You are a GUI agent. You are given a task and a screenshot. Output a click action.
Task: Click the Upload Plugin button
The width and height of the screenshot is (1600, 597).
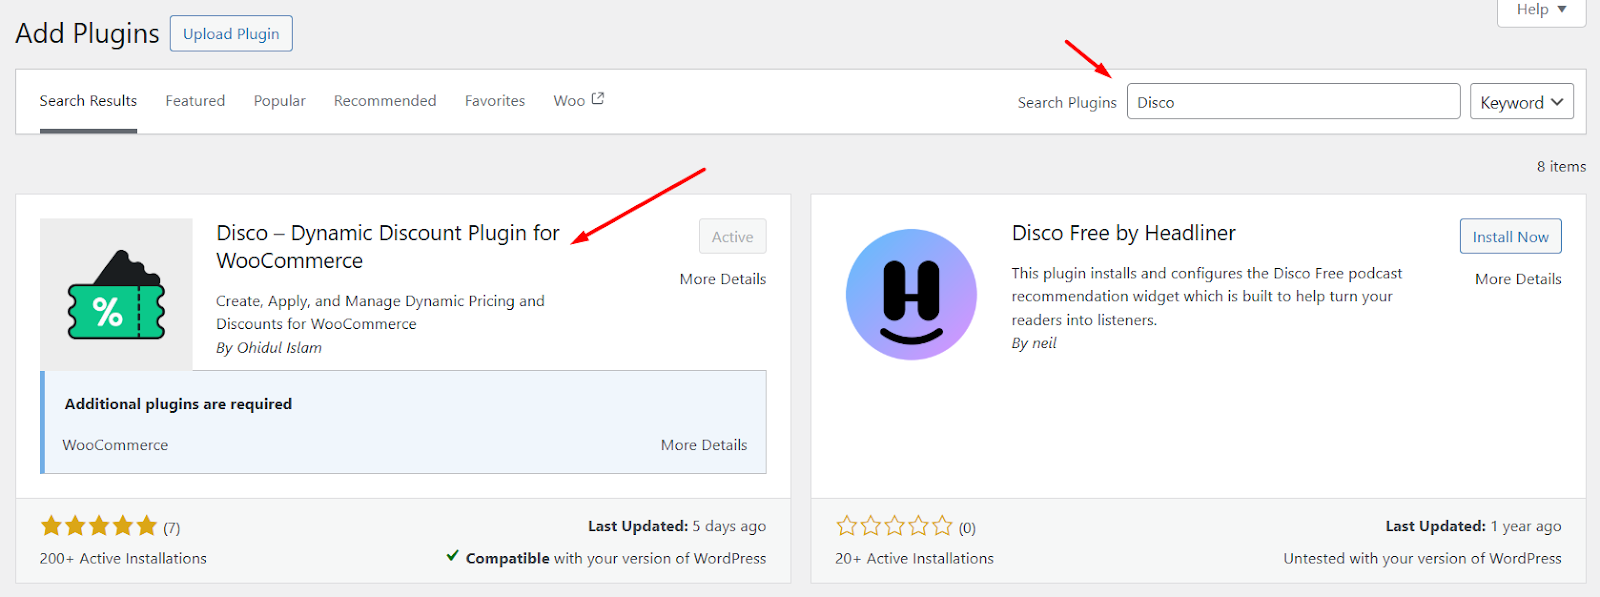pos(231,34)
